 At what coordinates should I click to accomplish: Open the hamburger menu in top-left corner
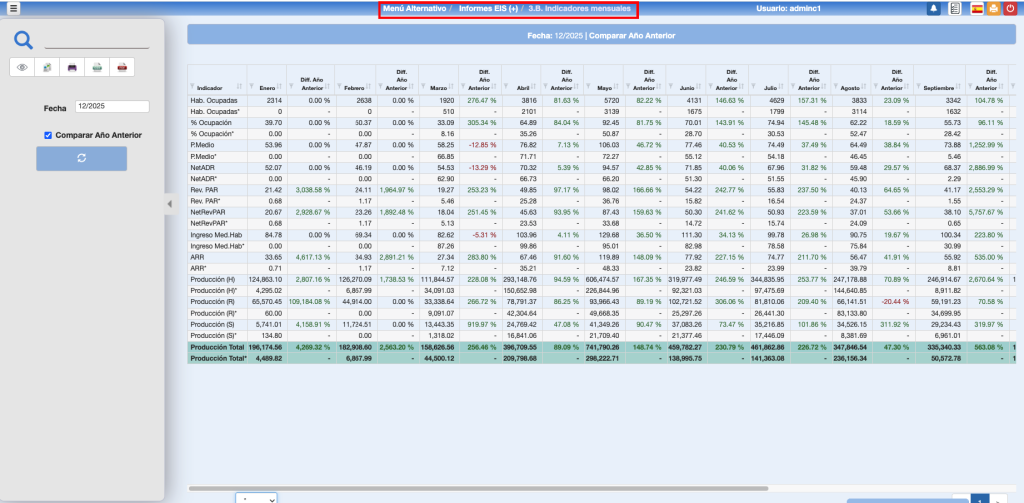tap(13, 9)
